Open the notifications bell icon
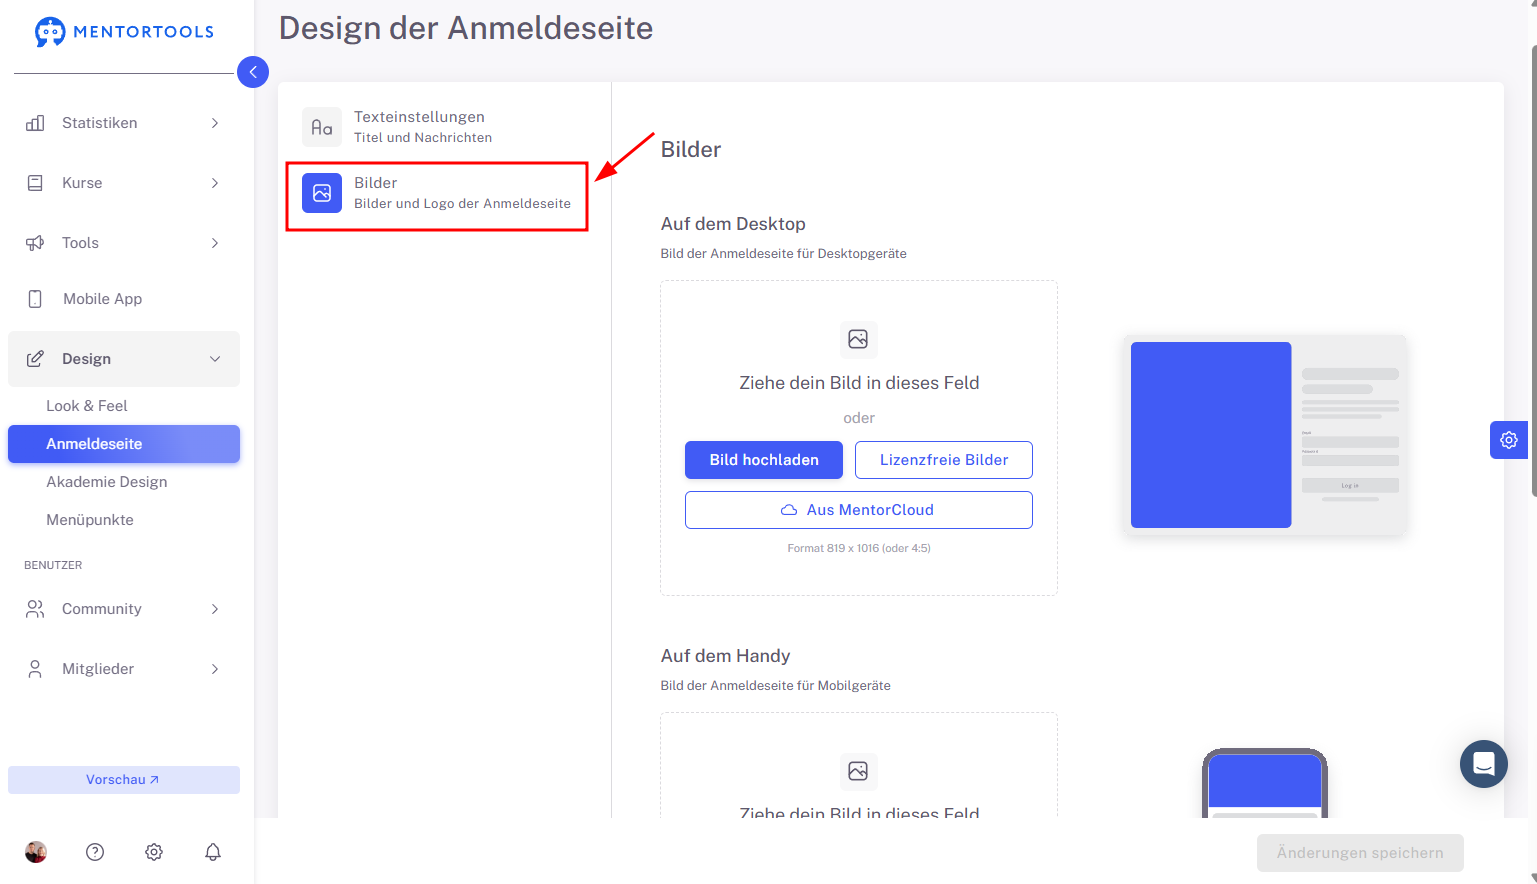This screenshot has width=1537, height=884. point(213,852)
